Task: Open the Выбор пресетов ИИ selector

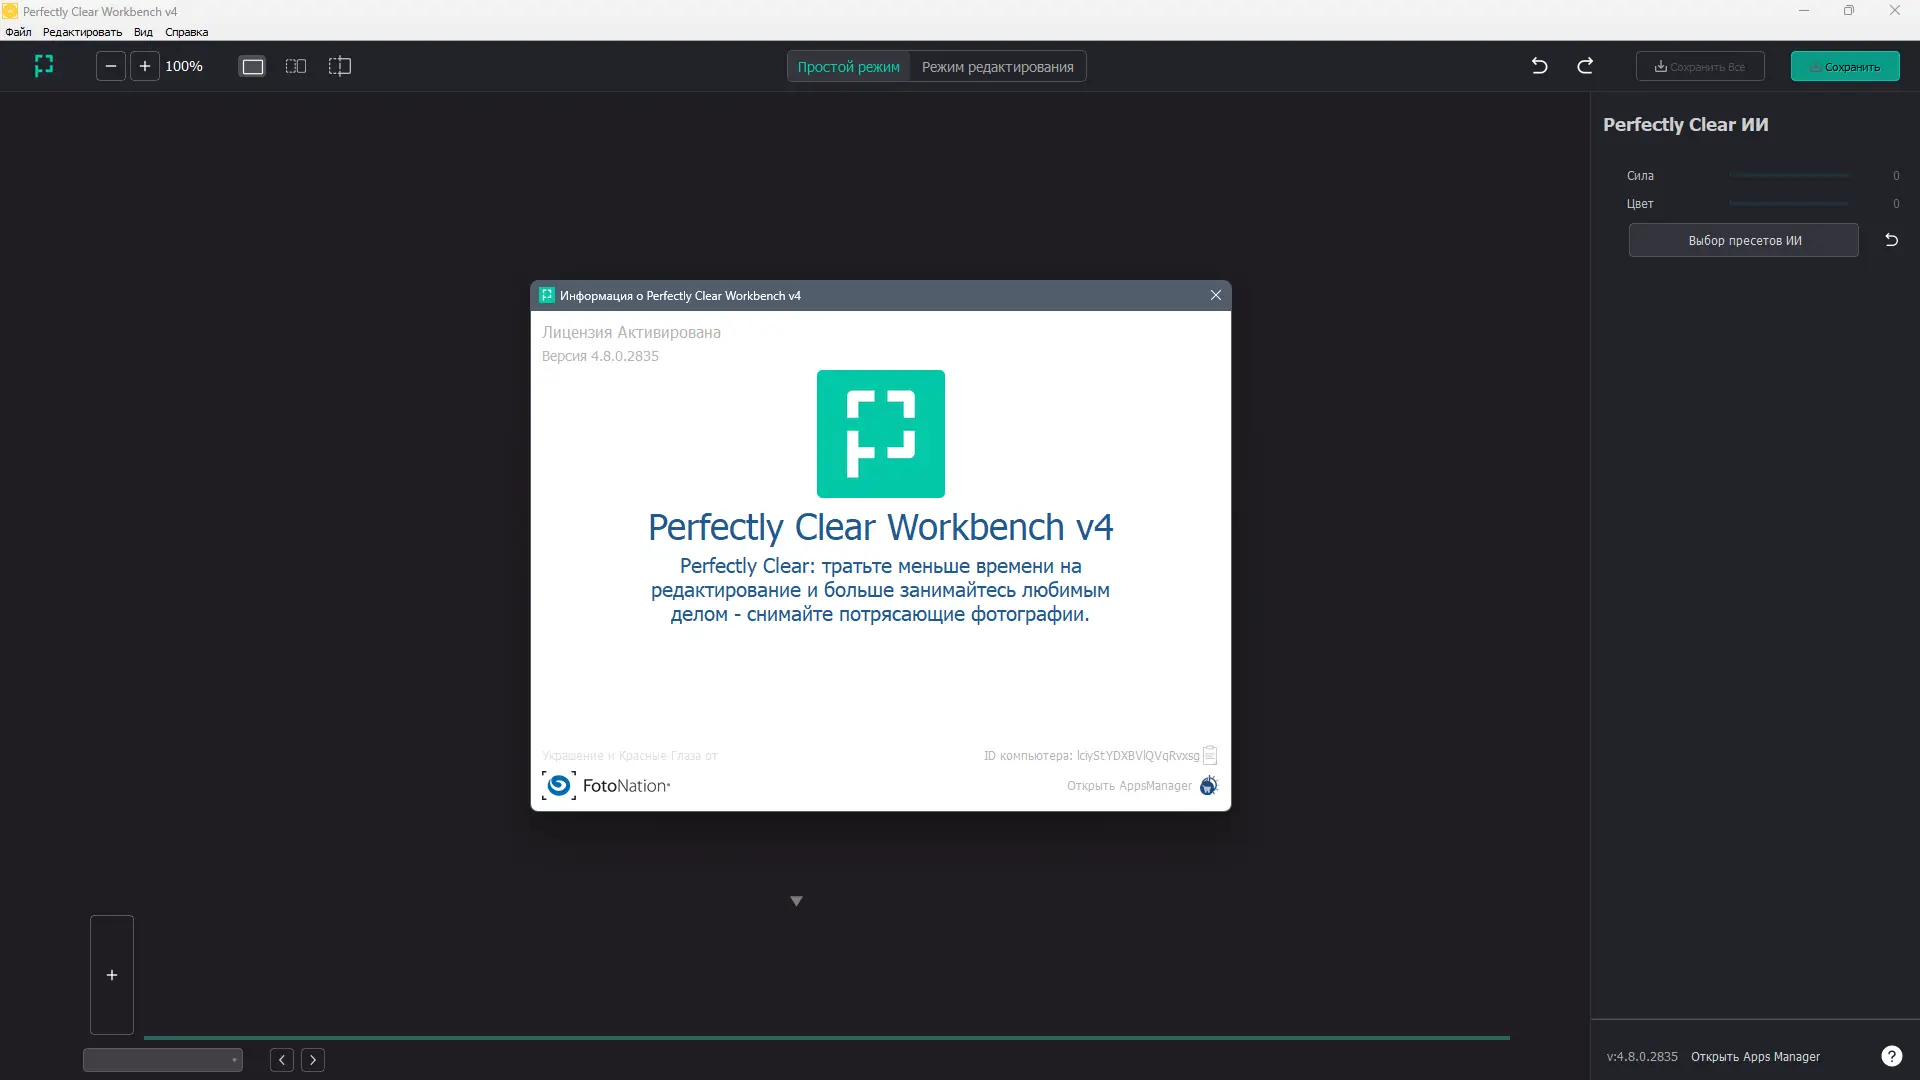Action: 1744,240
